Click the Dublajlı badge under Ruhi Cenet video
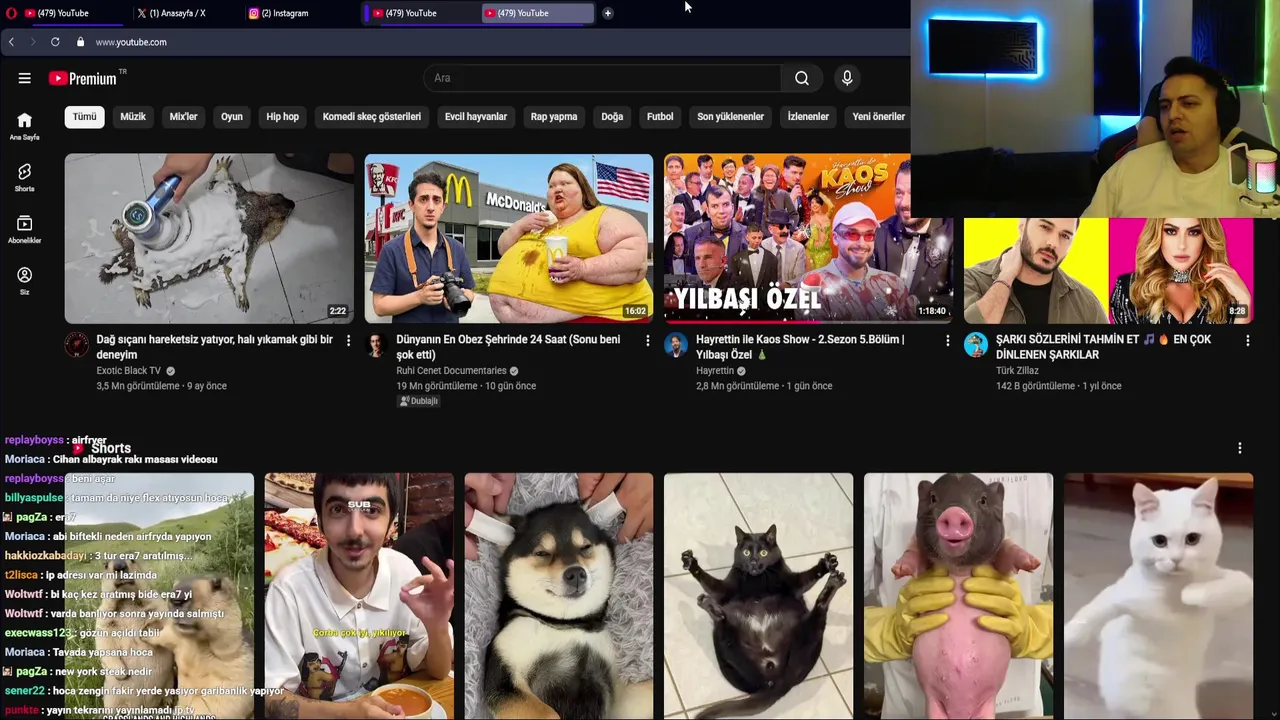Screen dimensions: 1280x720 pos(419,401)
